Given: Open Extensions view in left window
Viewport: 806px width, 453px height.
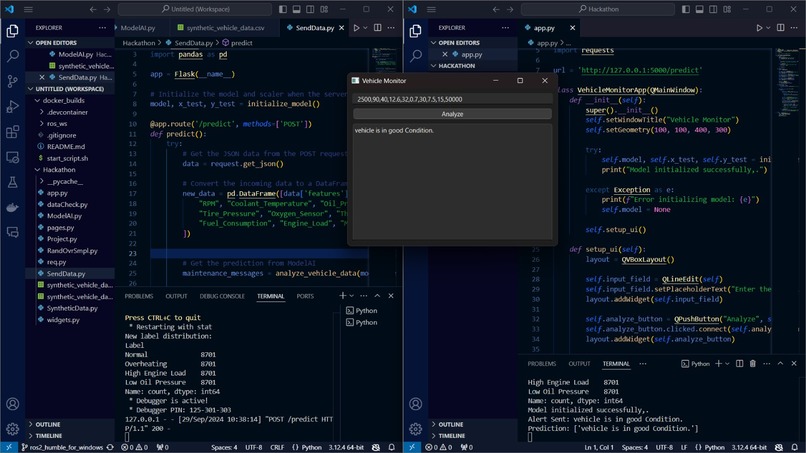Looking at the screenshot, I should [13, 132].
